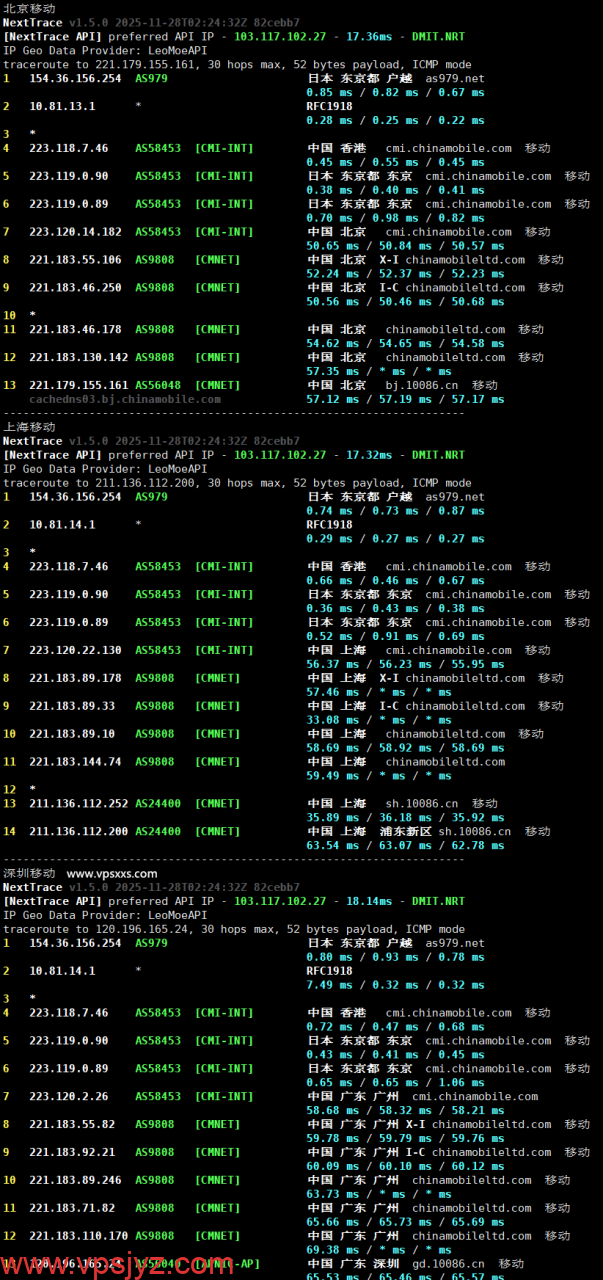
Task: Select hop IP 10.81.13.1
Action: [62, 106]
